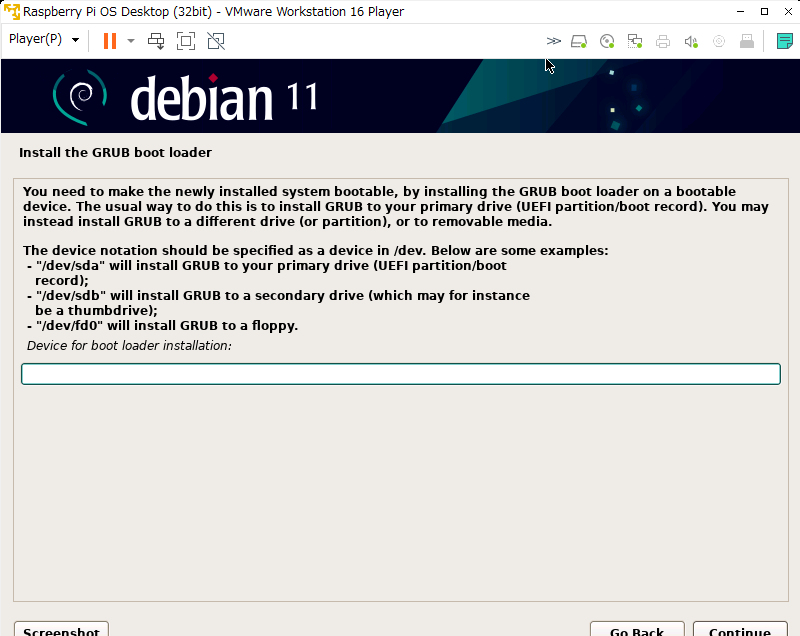Screen dimensions: 800x636
Task: Pause the virtual machine
Action: pyautogui.click(x=110, y=41)
